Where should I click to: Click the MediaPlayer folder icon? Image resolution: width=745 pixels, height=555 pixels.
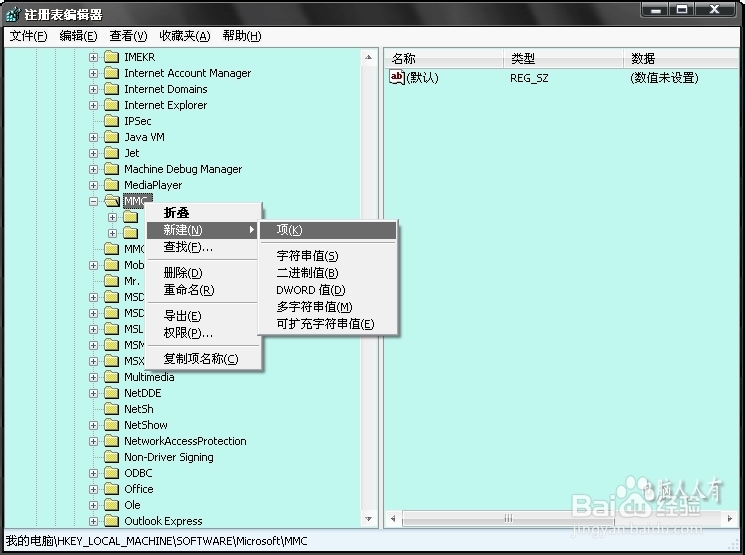[x=112, y=185]
